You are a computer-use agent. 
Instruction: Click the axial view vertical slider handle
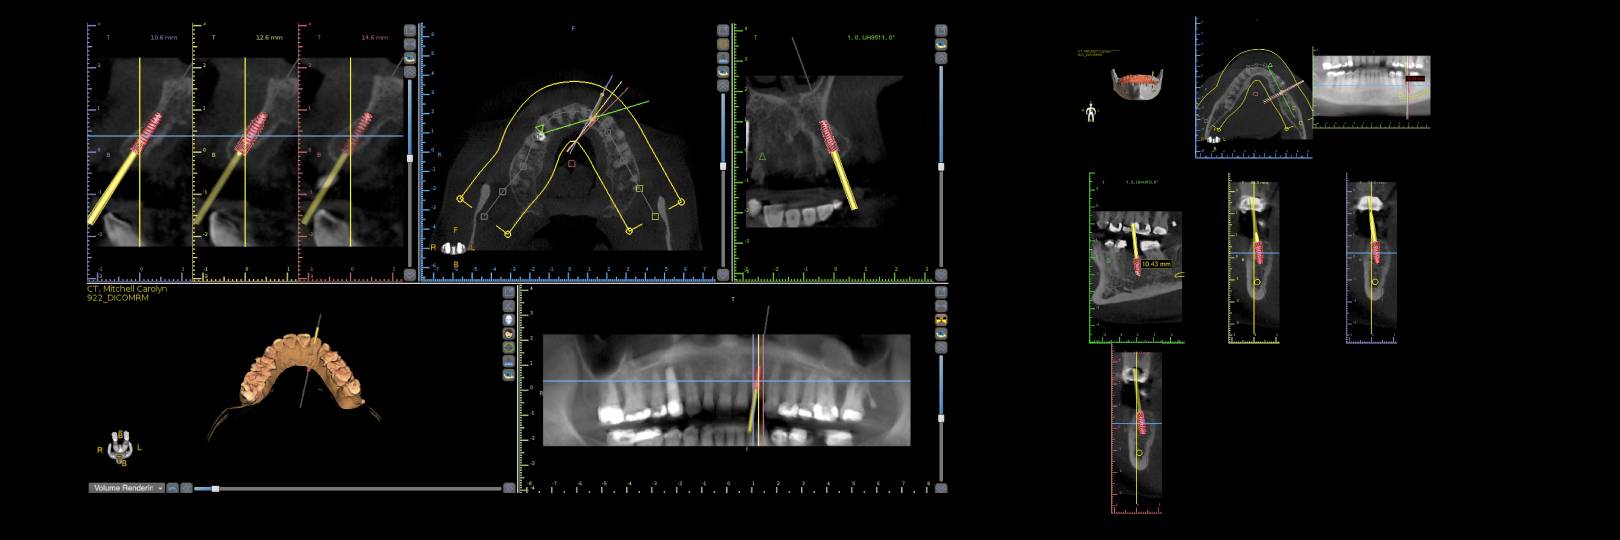click(x=723, y=166)
